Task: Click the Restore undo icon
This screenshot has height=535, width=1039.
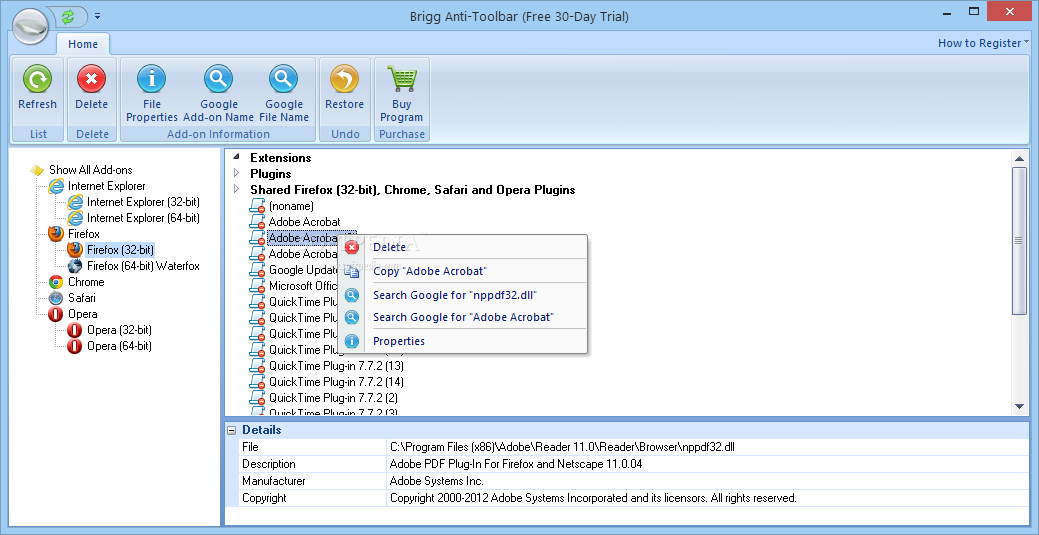Action: (345, 80)
